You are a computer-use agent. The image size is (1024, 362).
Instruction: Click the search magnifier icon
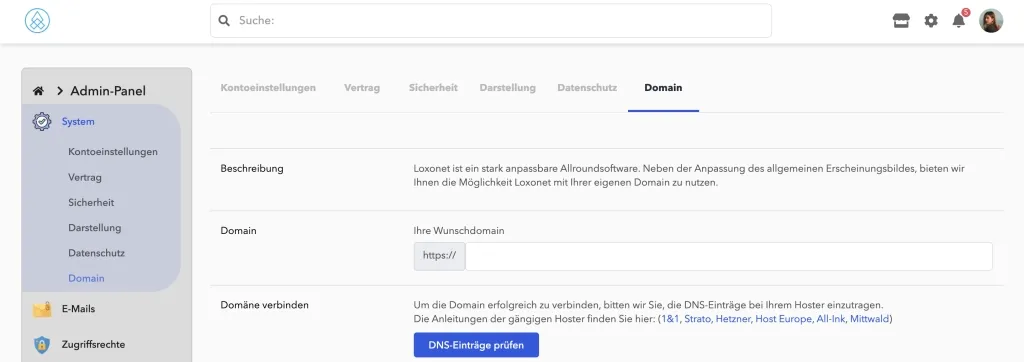(x=224, y=21)
